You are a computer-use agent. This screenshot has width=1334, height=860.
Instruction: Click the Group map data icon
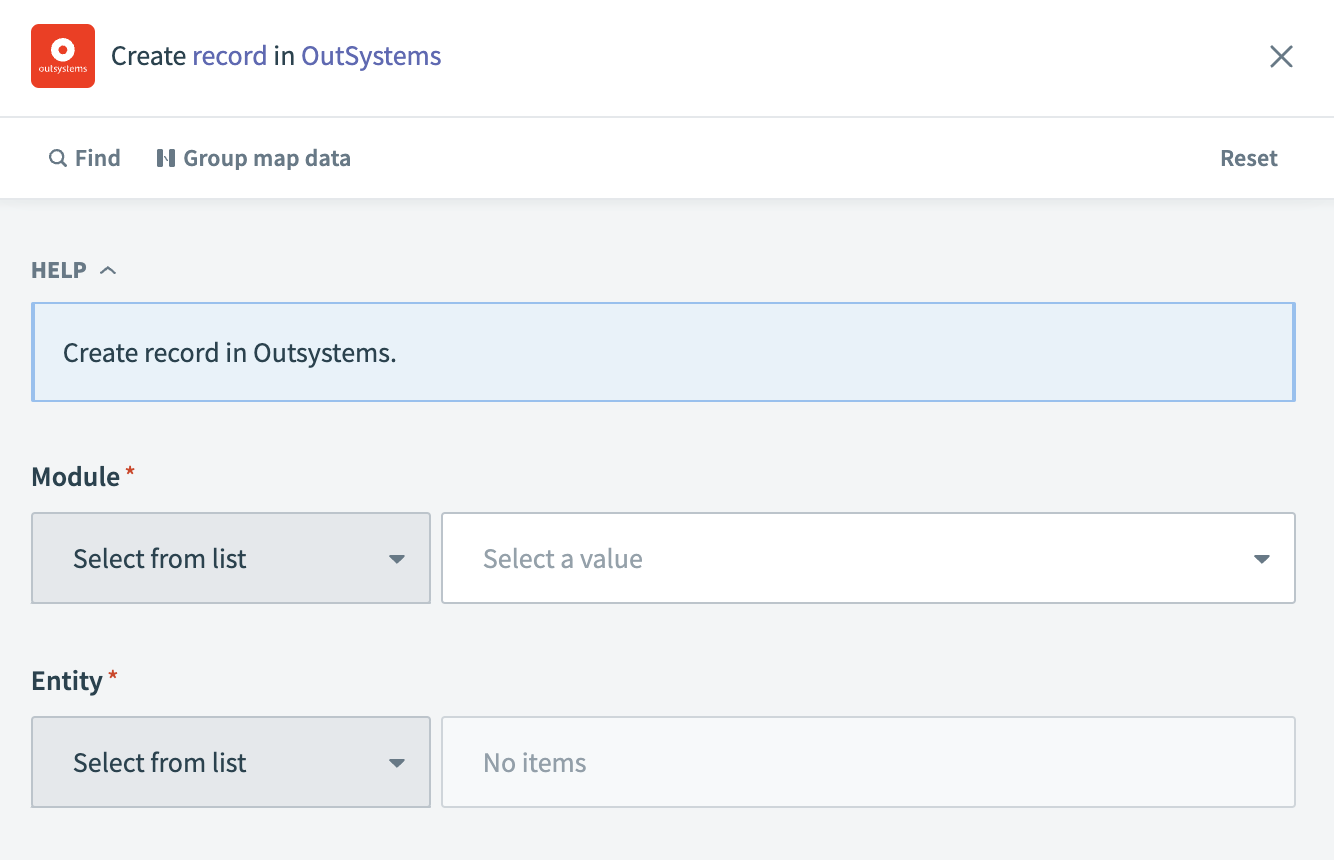point(166,158)
